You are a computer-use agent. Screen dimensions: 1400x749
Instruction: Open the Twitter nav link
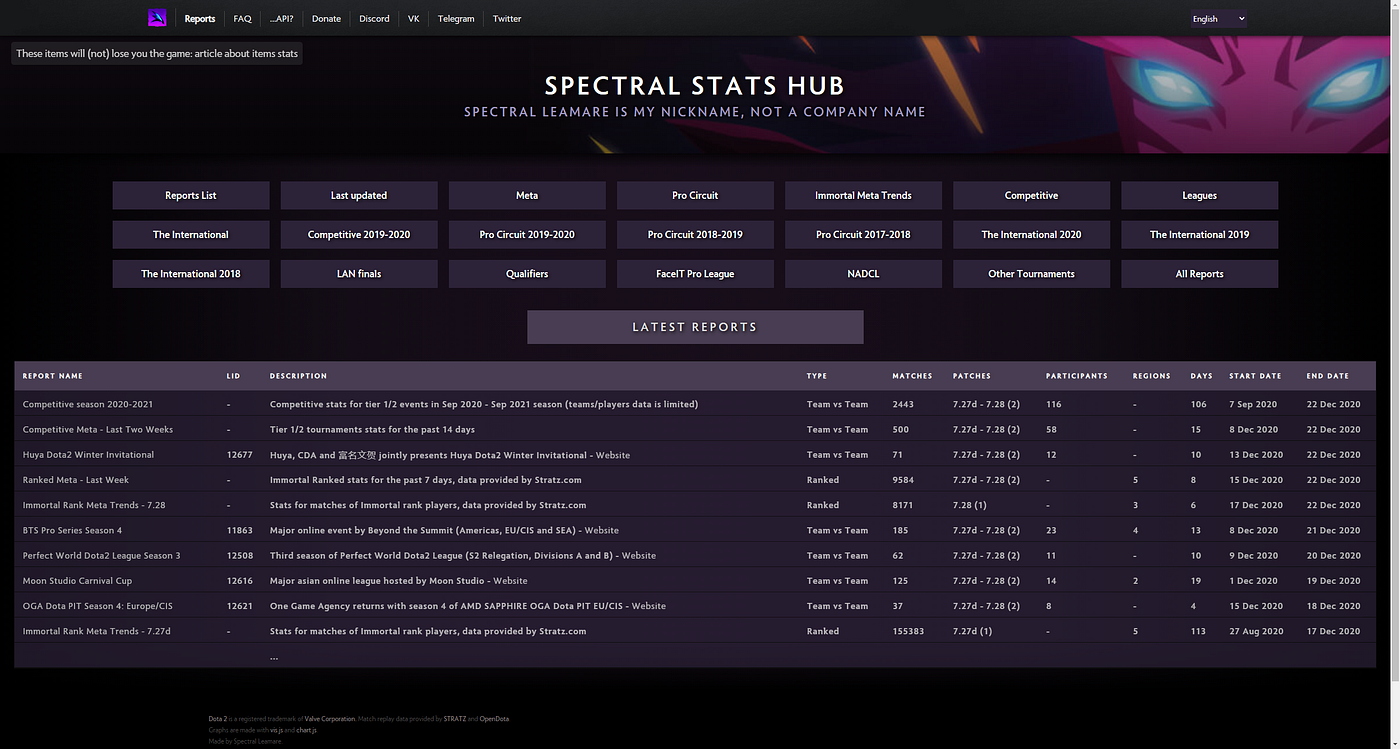click(507, 19)
